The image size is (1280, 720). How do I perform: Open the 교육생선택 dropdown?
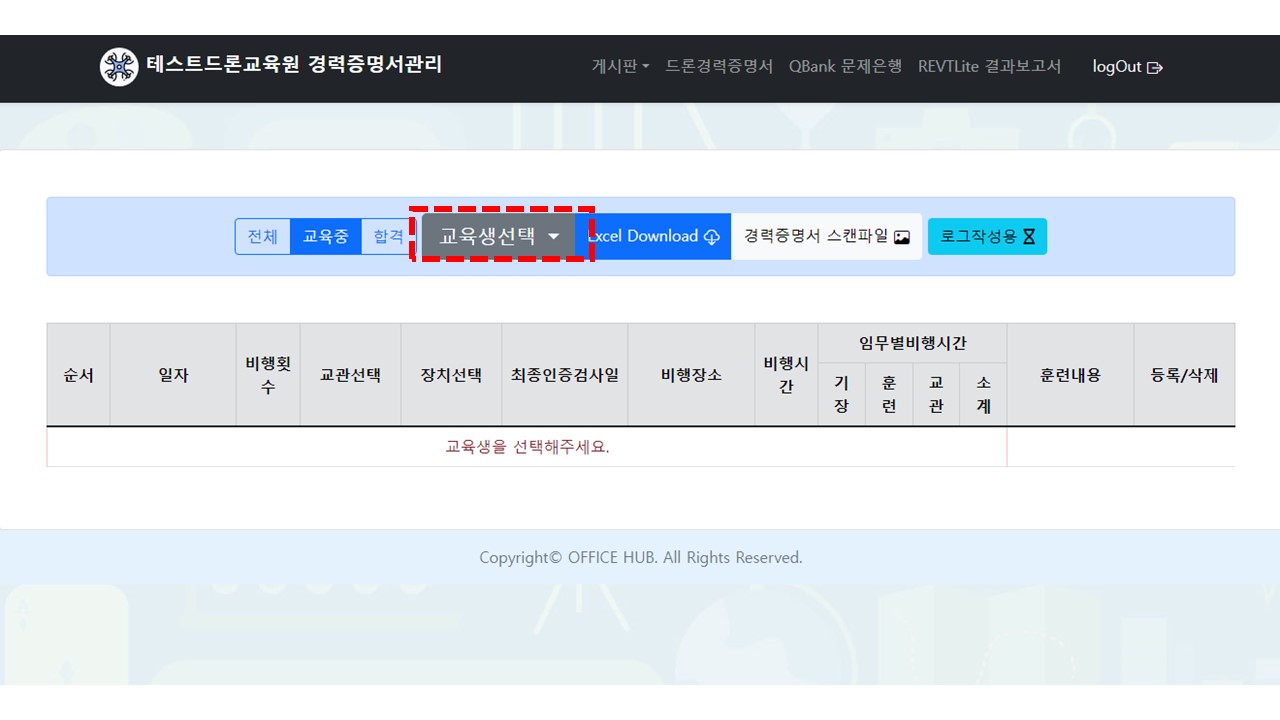coord(499,236)
